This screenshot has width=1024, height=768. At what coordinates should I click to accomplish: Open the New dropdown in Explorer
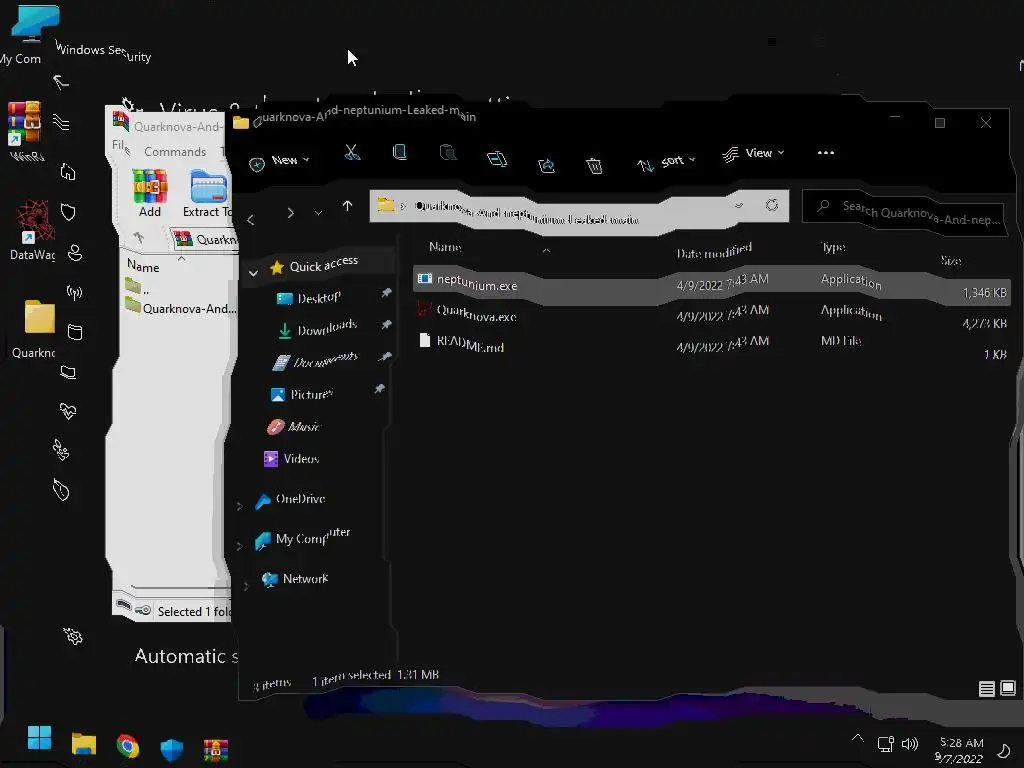(x=279, y=161)
